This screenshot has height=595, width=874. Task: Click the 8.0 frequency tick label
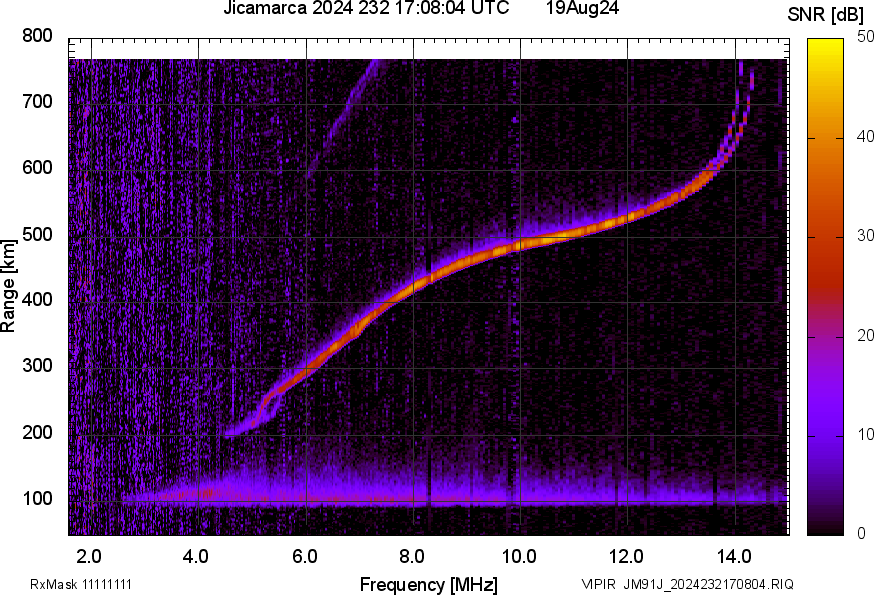click(412, 555)
